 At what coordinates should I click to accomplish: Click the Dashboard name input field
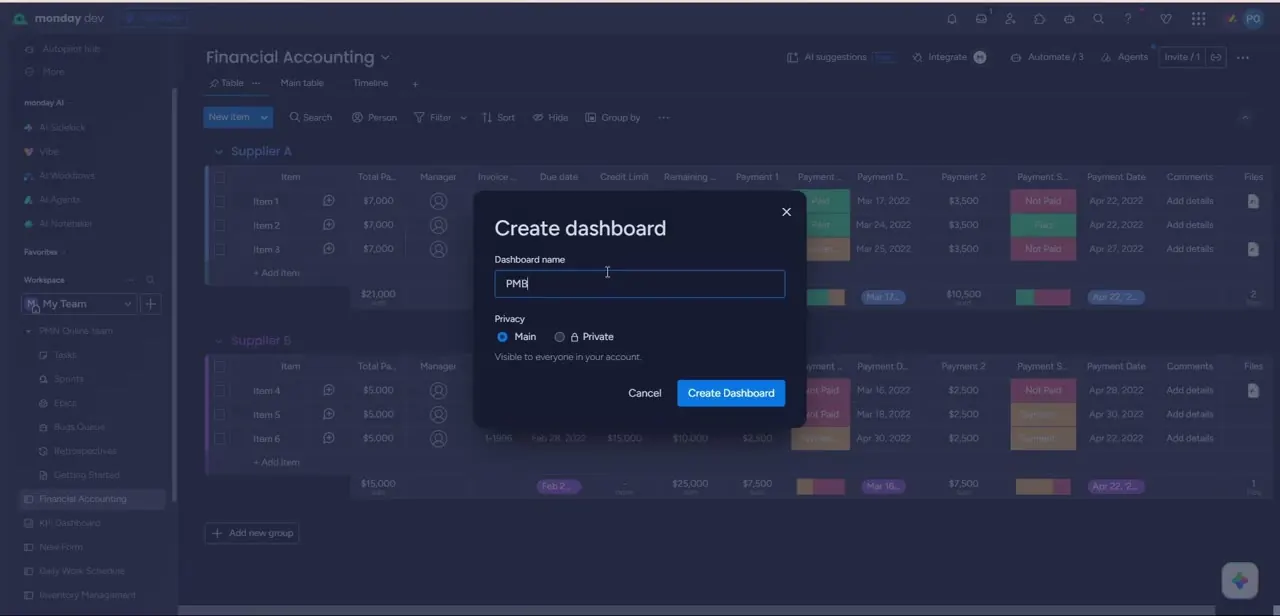coord(640,284)
